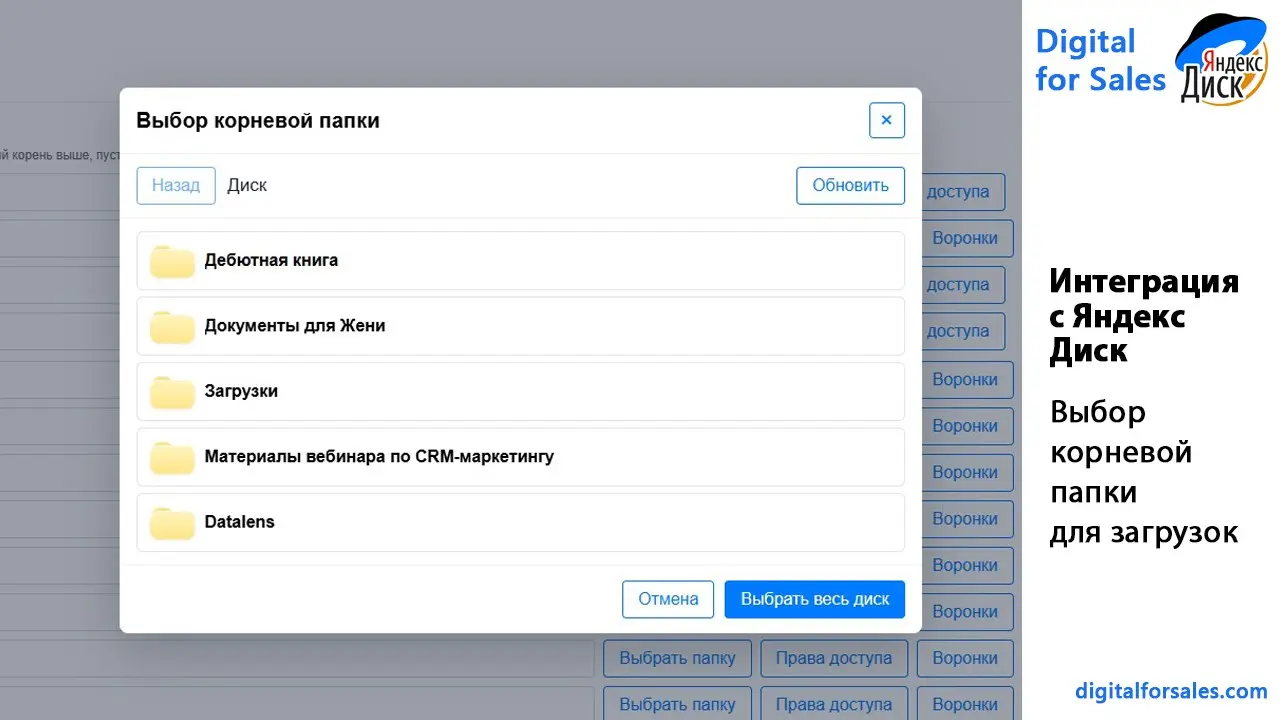The width and height of the screenshot is (1280, 720).
Task: Cancel selection with the Отмена button
Action: coord(668,599)
